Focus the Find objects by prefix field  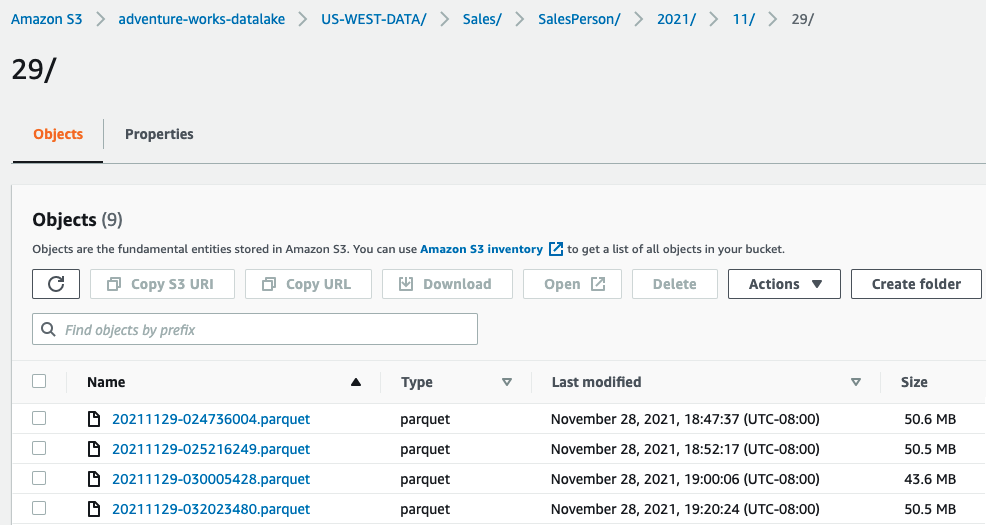point(266,329)
